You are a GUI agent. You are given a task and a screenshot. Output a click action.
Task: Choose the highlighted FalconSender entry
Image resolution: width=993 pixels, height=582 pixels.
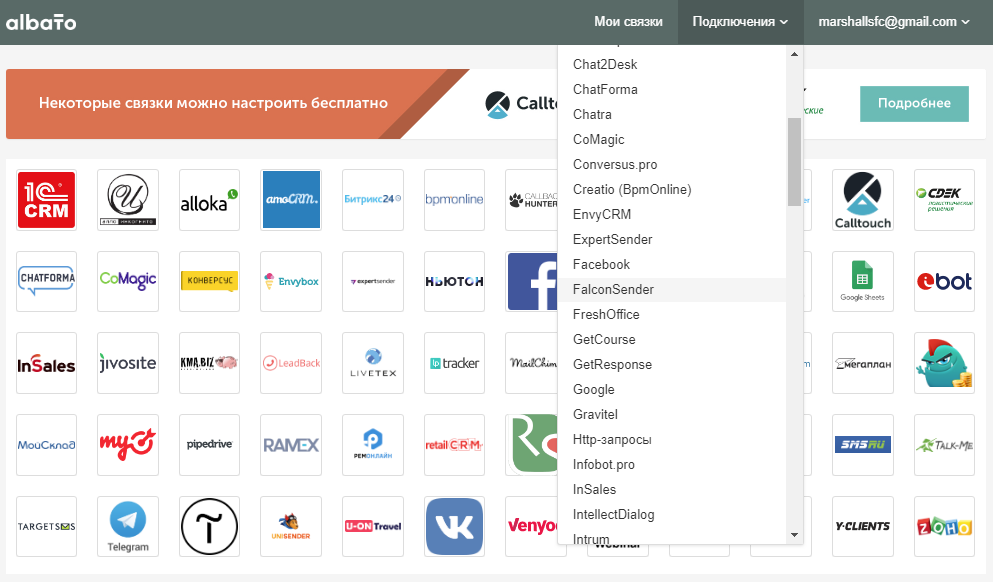coord(671,289)
